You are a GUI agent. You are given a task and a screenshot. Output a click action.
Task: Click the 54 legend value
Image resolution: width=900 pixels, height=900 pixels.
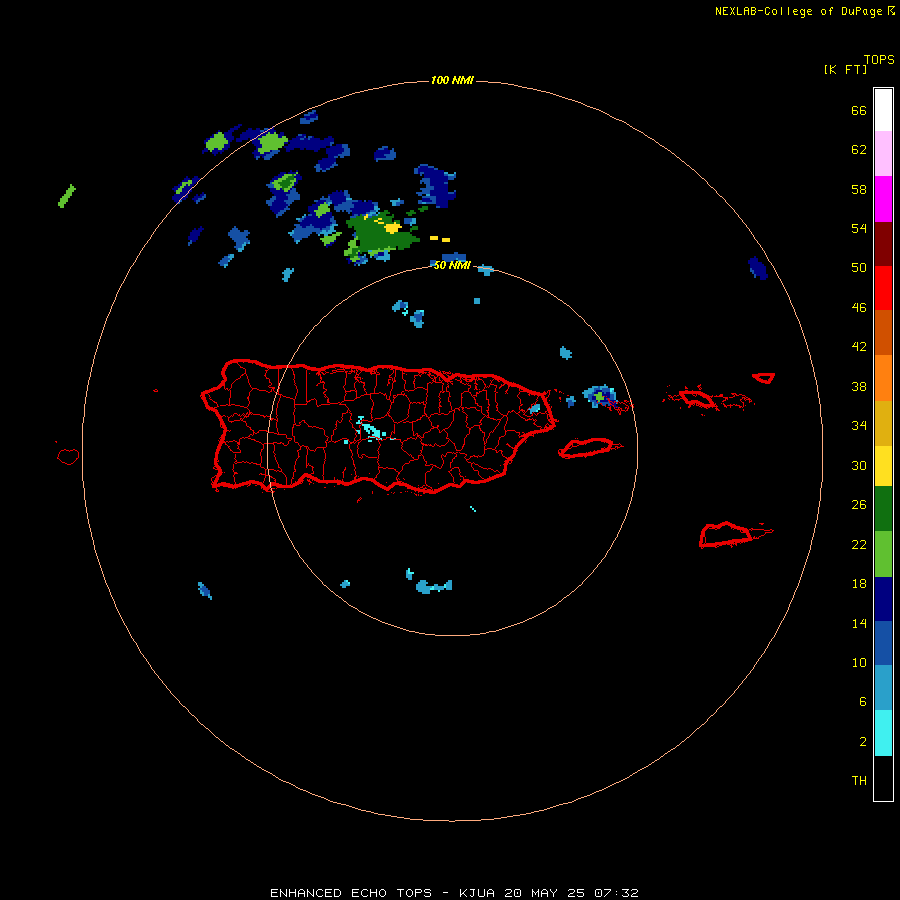point(859,228)
